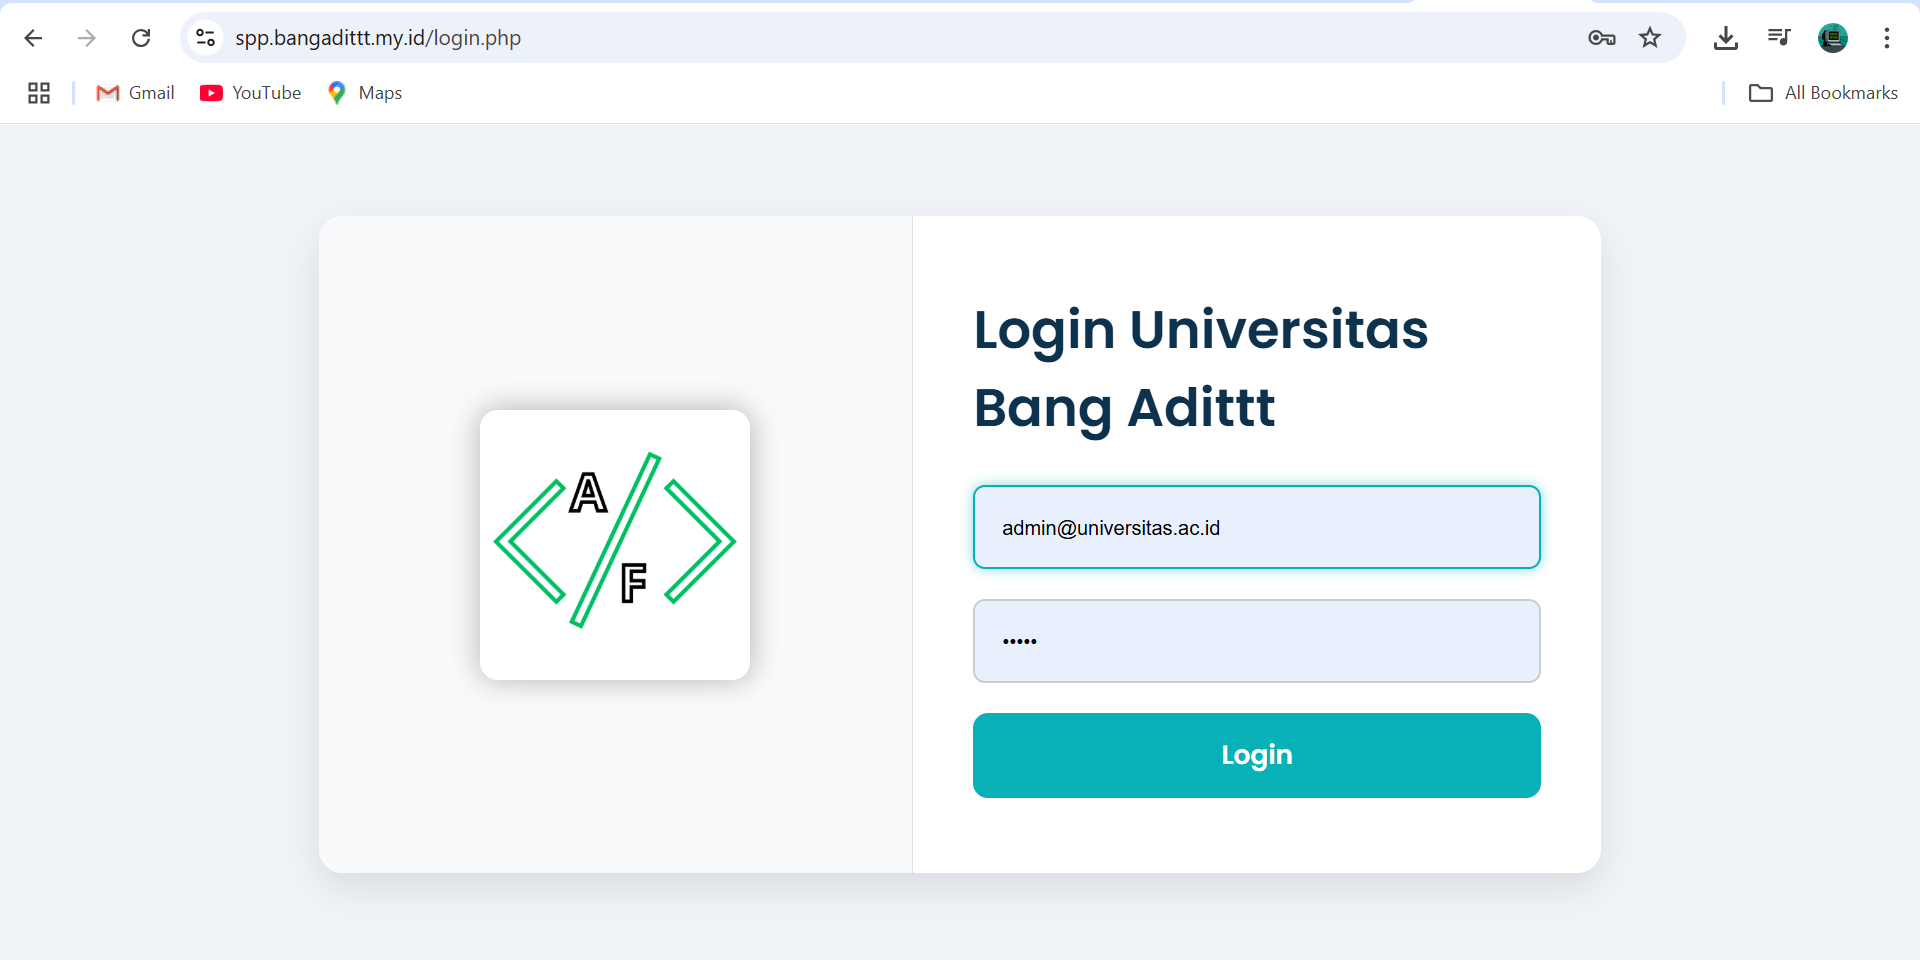Image resolution: width=1920 pixels, height=960 pixels.
Task: Bookmark this page with the star
Action: click(x=1650, y=38)
